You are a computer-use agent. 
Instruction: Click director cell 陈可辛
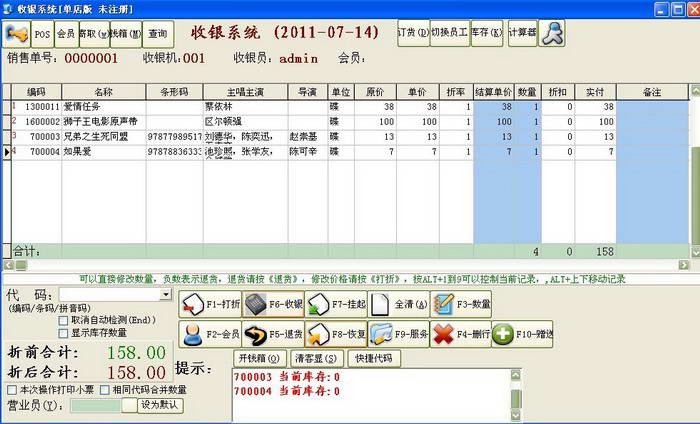(308, 152)
